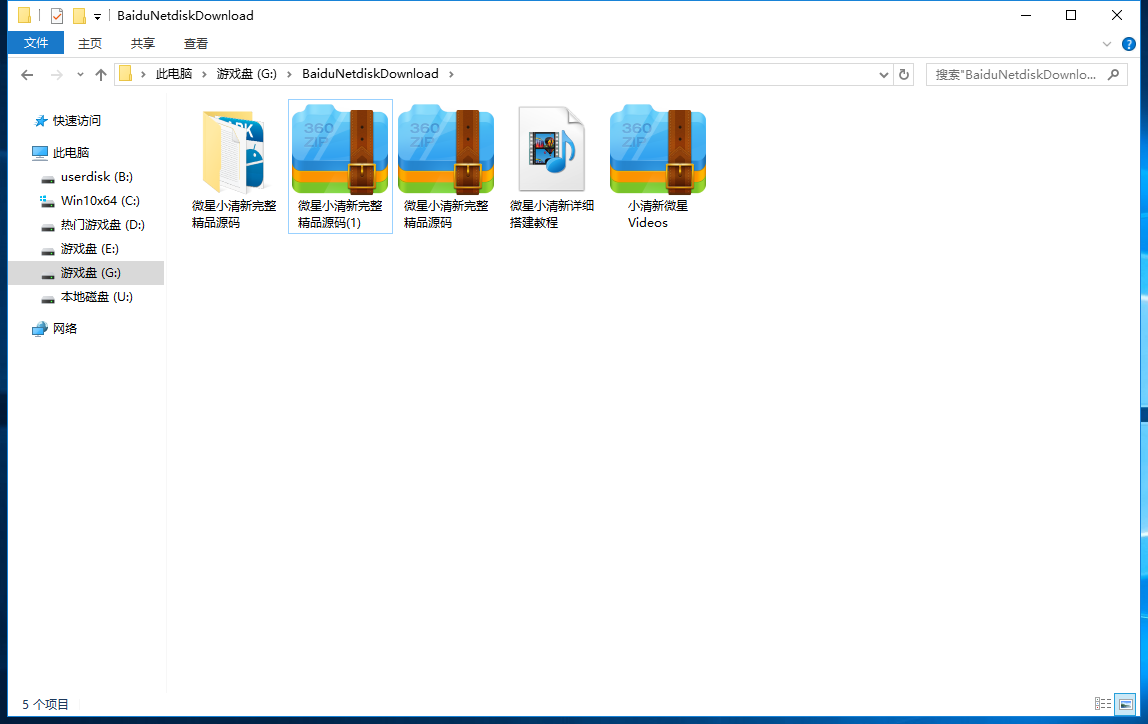Open the 文件 menu tab
Viewport: 1148px width, 724px height.
36,43
